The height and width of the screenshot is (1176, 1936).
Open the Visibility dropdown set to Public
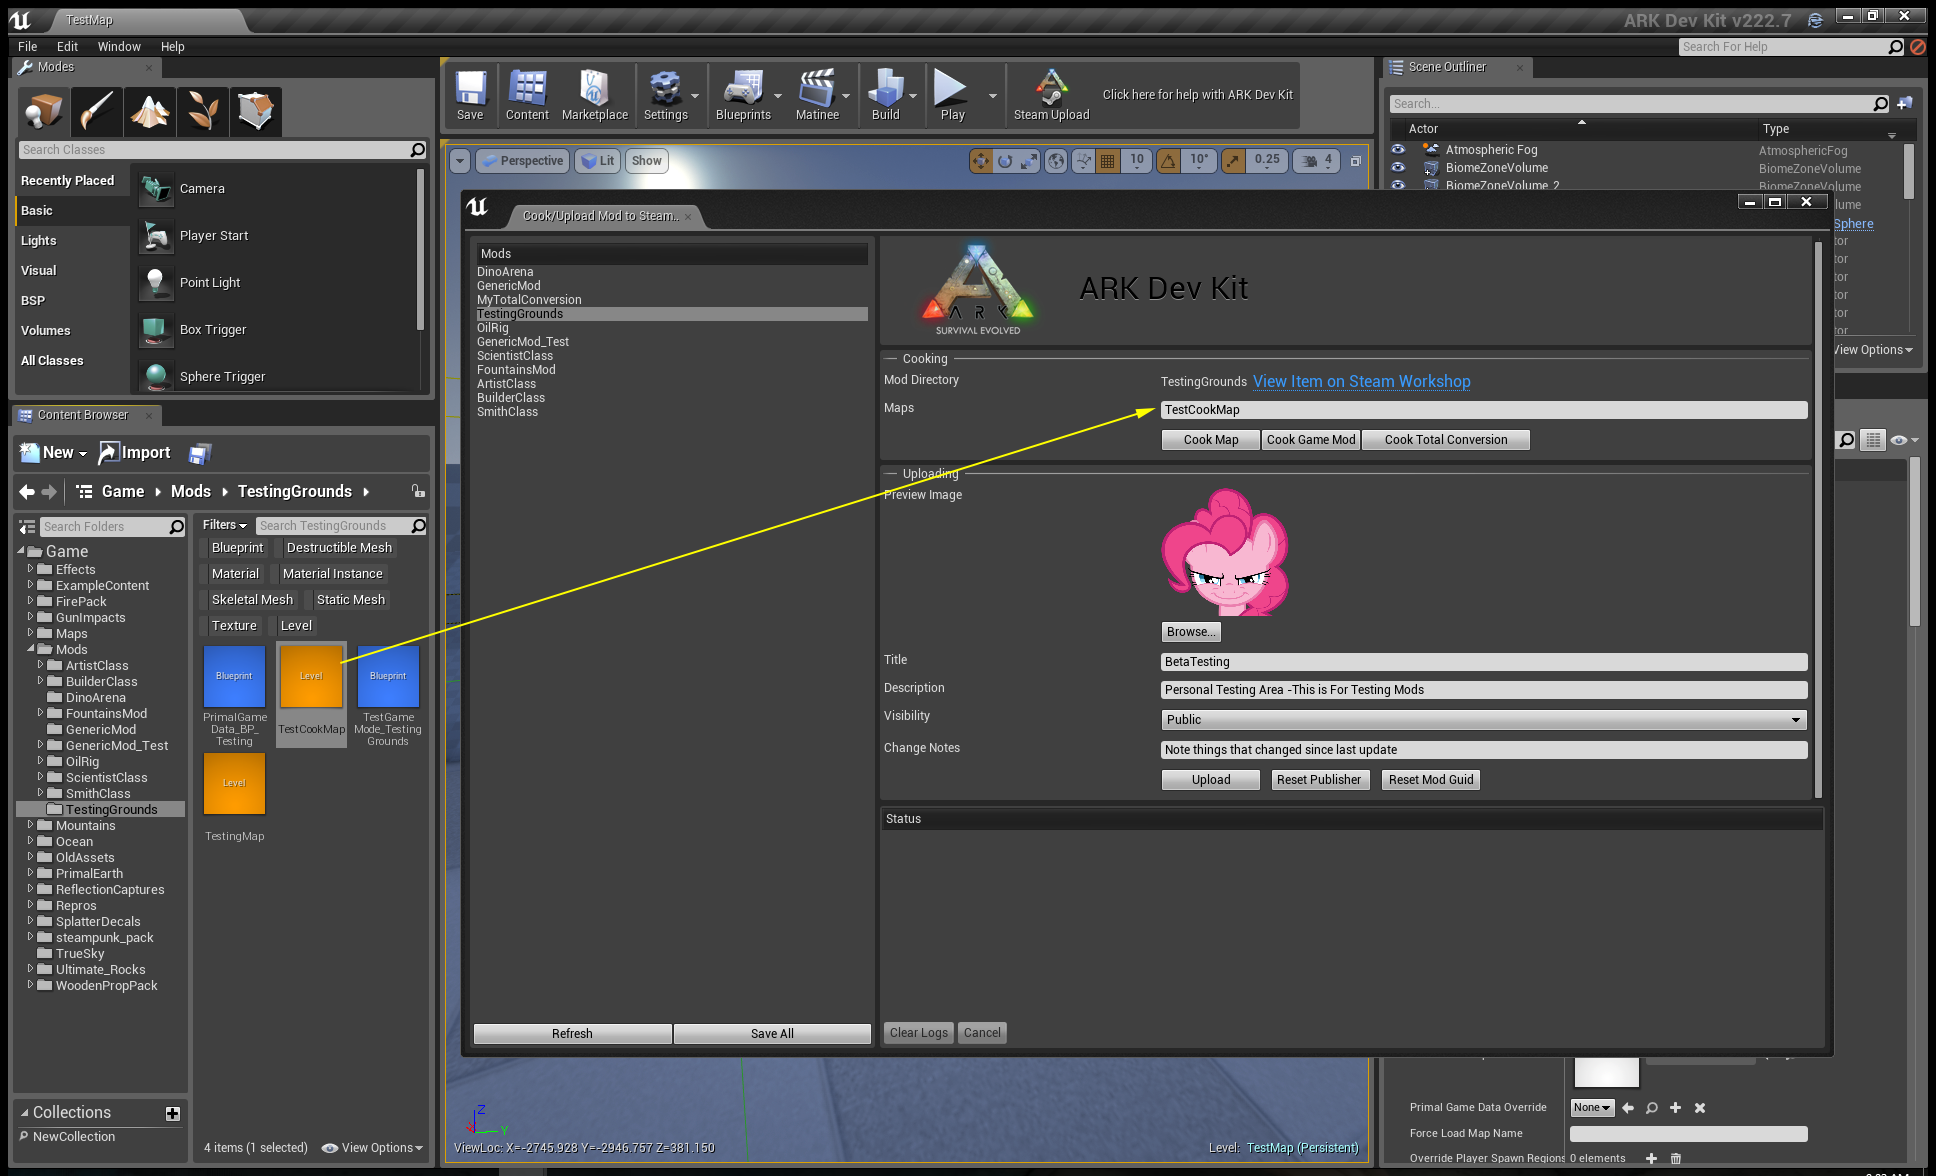pyautogui.click(x=1483, y=720)
